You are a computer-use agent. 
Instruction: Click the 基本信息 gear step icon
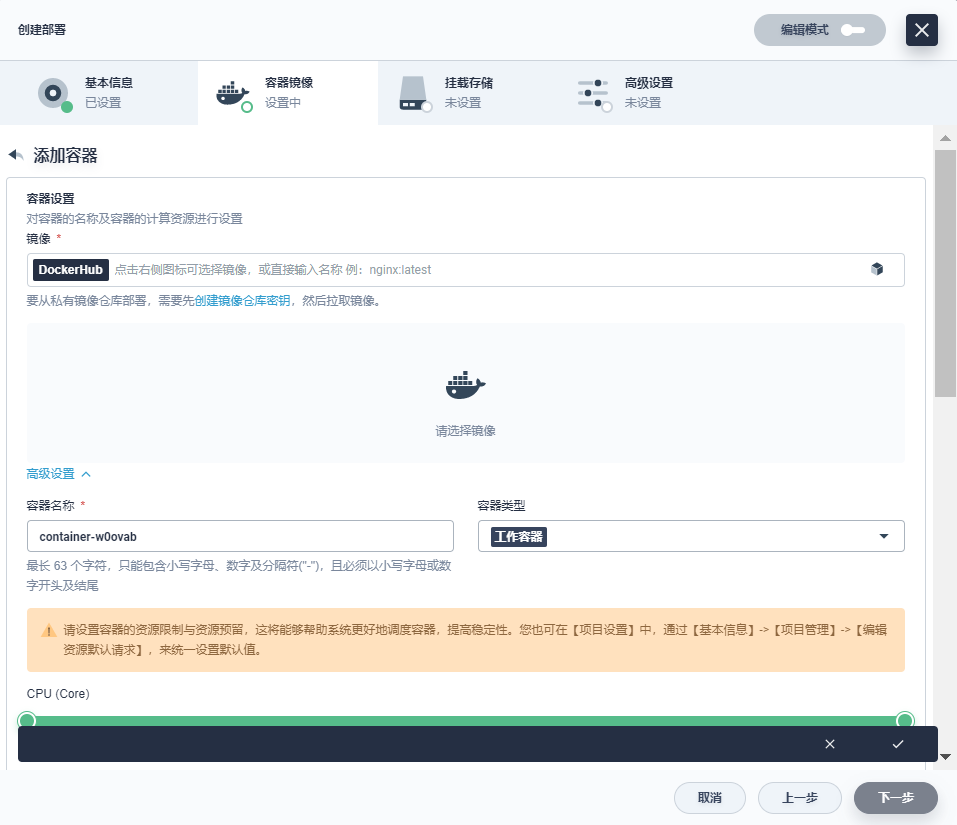(52, 92)
